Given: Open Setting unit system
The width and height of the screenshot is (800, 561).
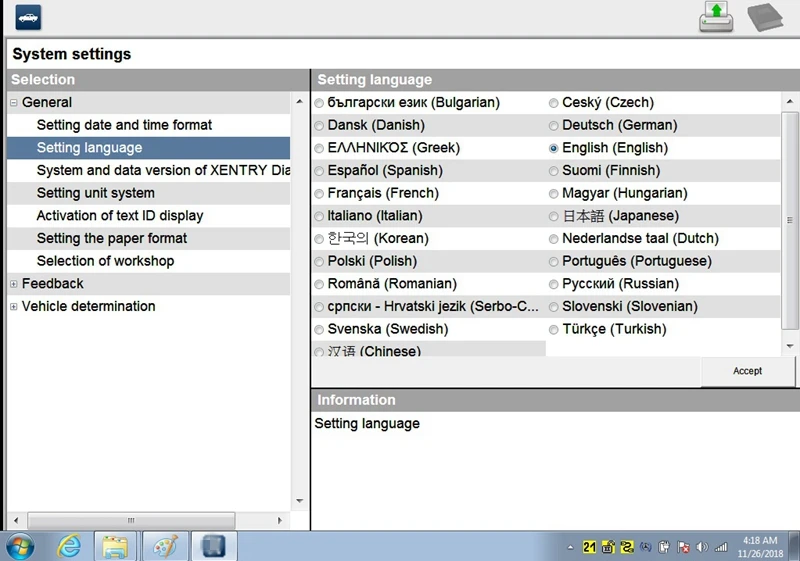Looking at the screenshot, I should pos(148,193).
